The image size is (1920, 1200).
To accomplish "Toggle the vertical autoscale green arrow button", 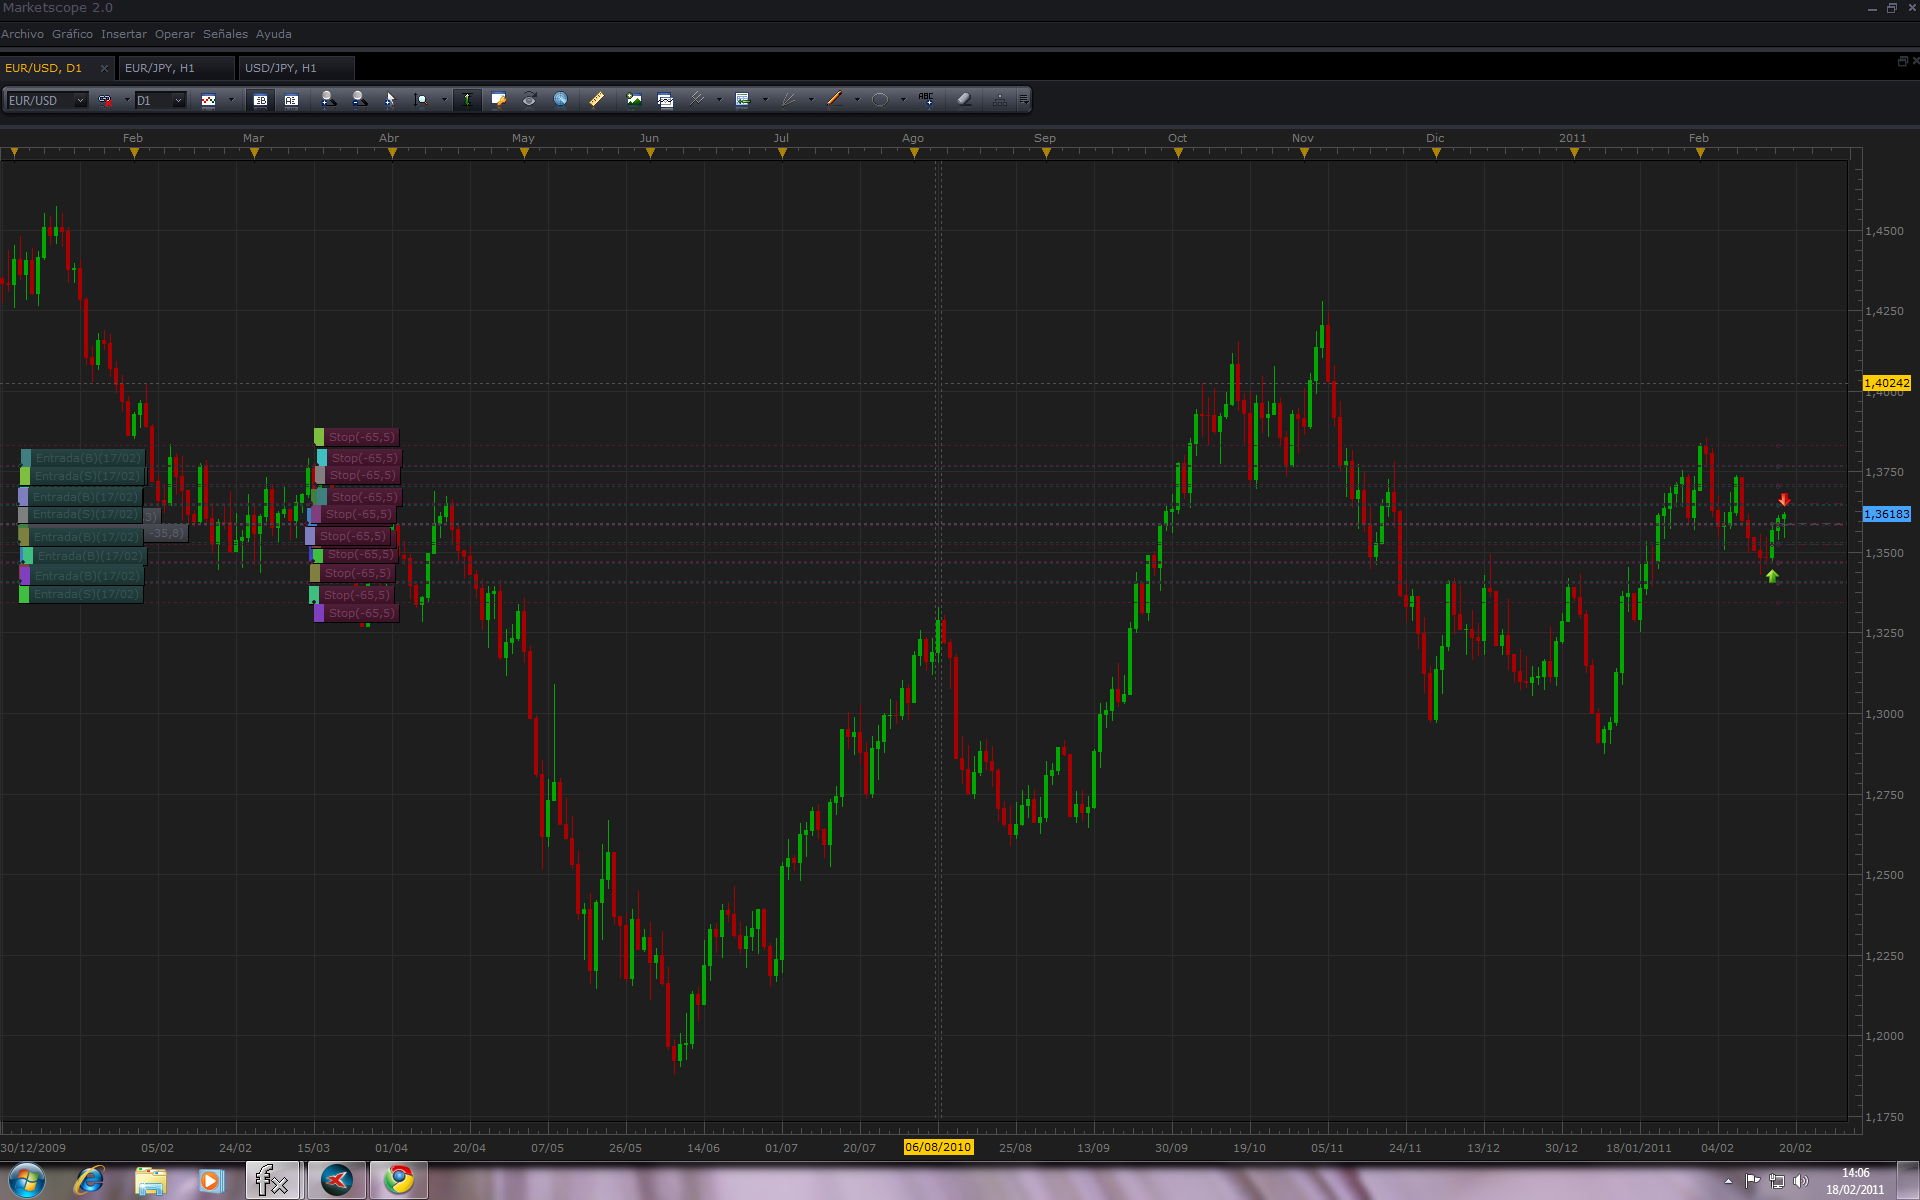I will tap(467, 100).
